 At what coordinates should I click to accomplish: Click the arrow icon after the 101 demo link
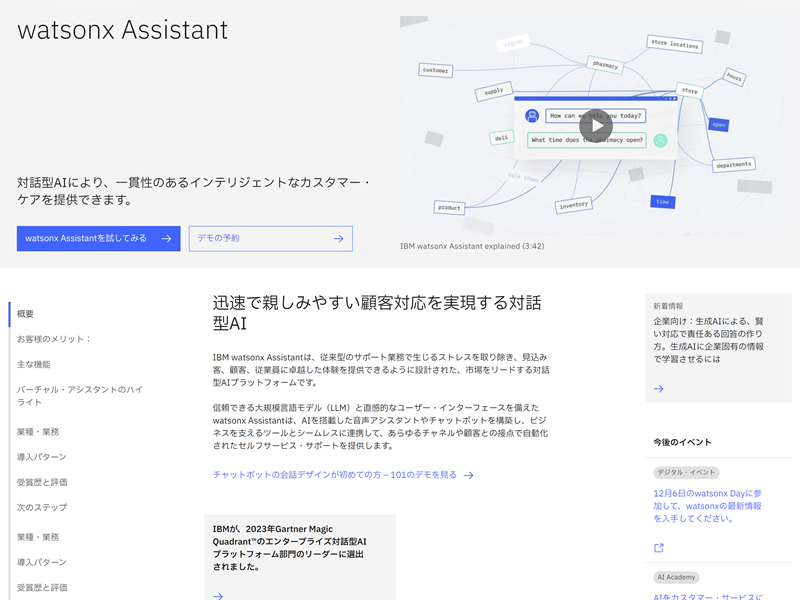pos(468,475)
